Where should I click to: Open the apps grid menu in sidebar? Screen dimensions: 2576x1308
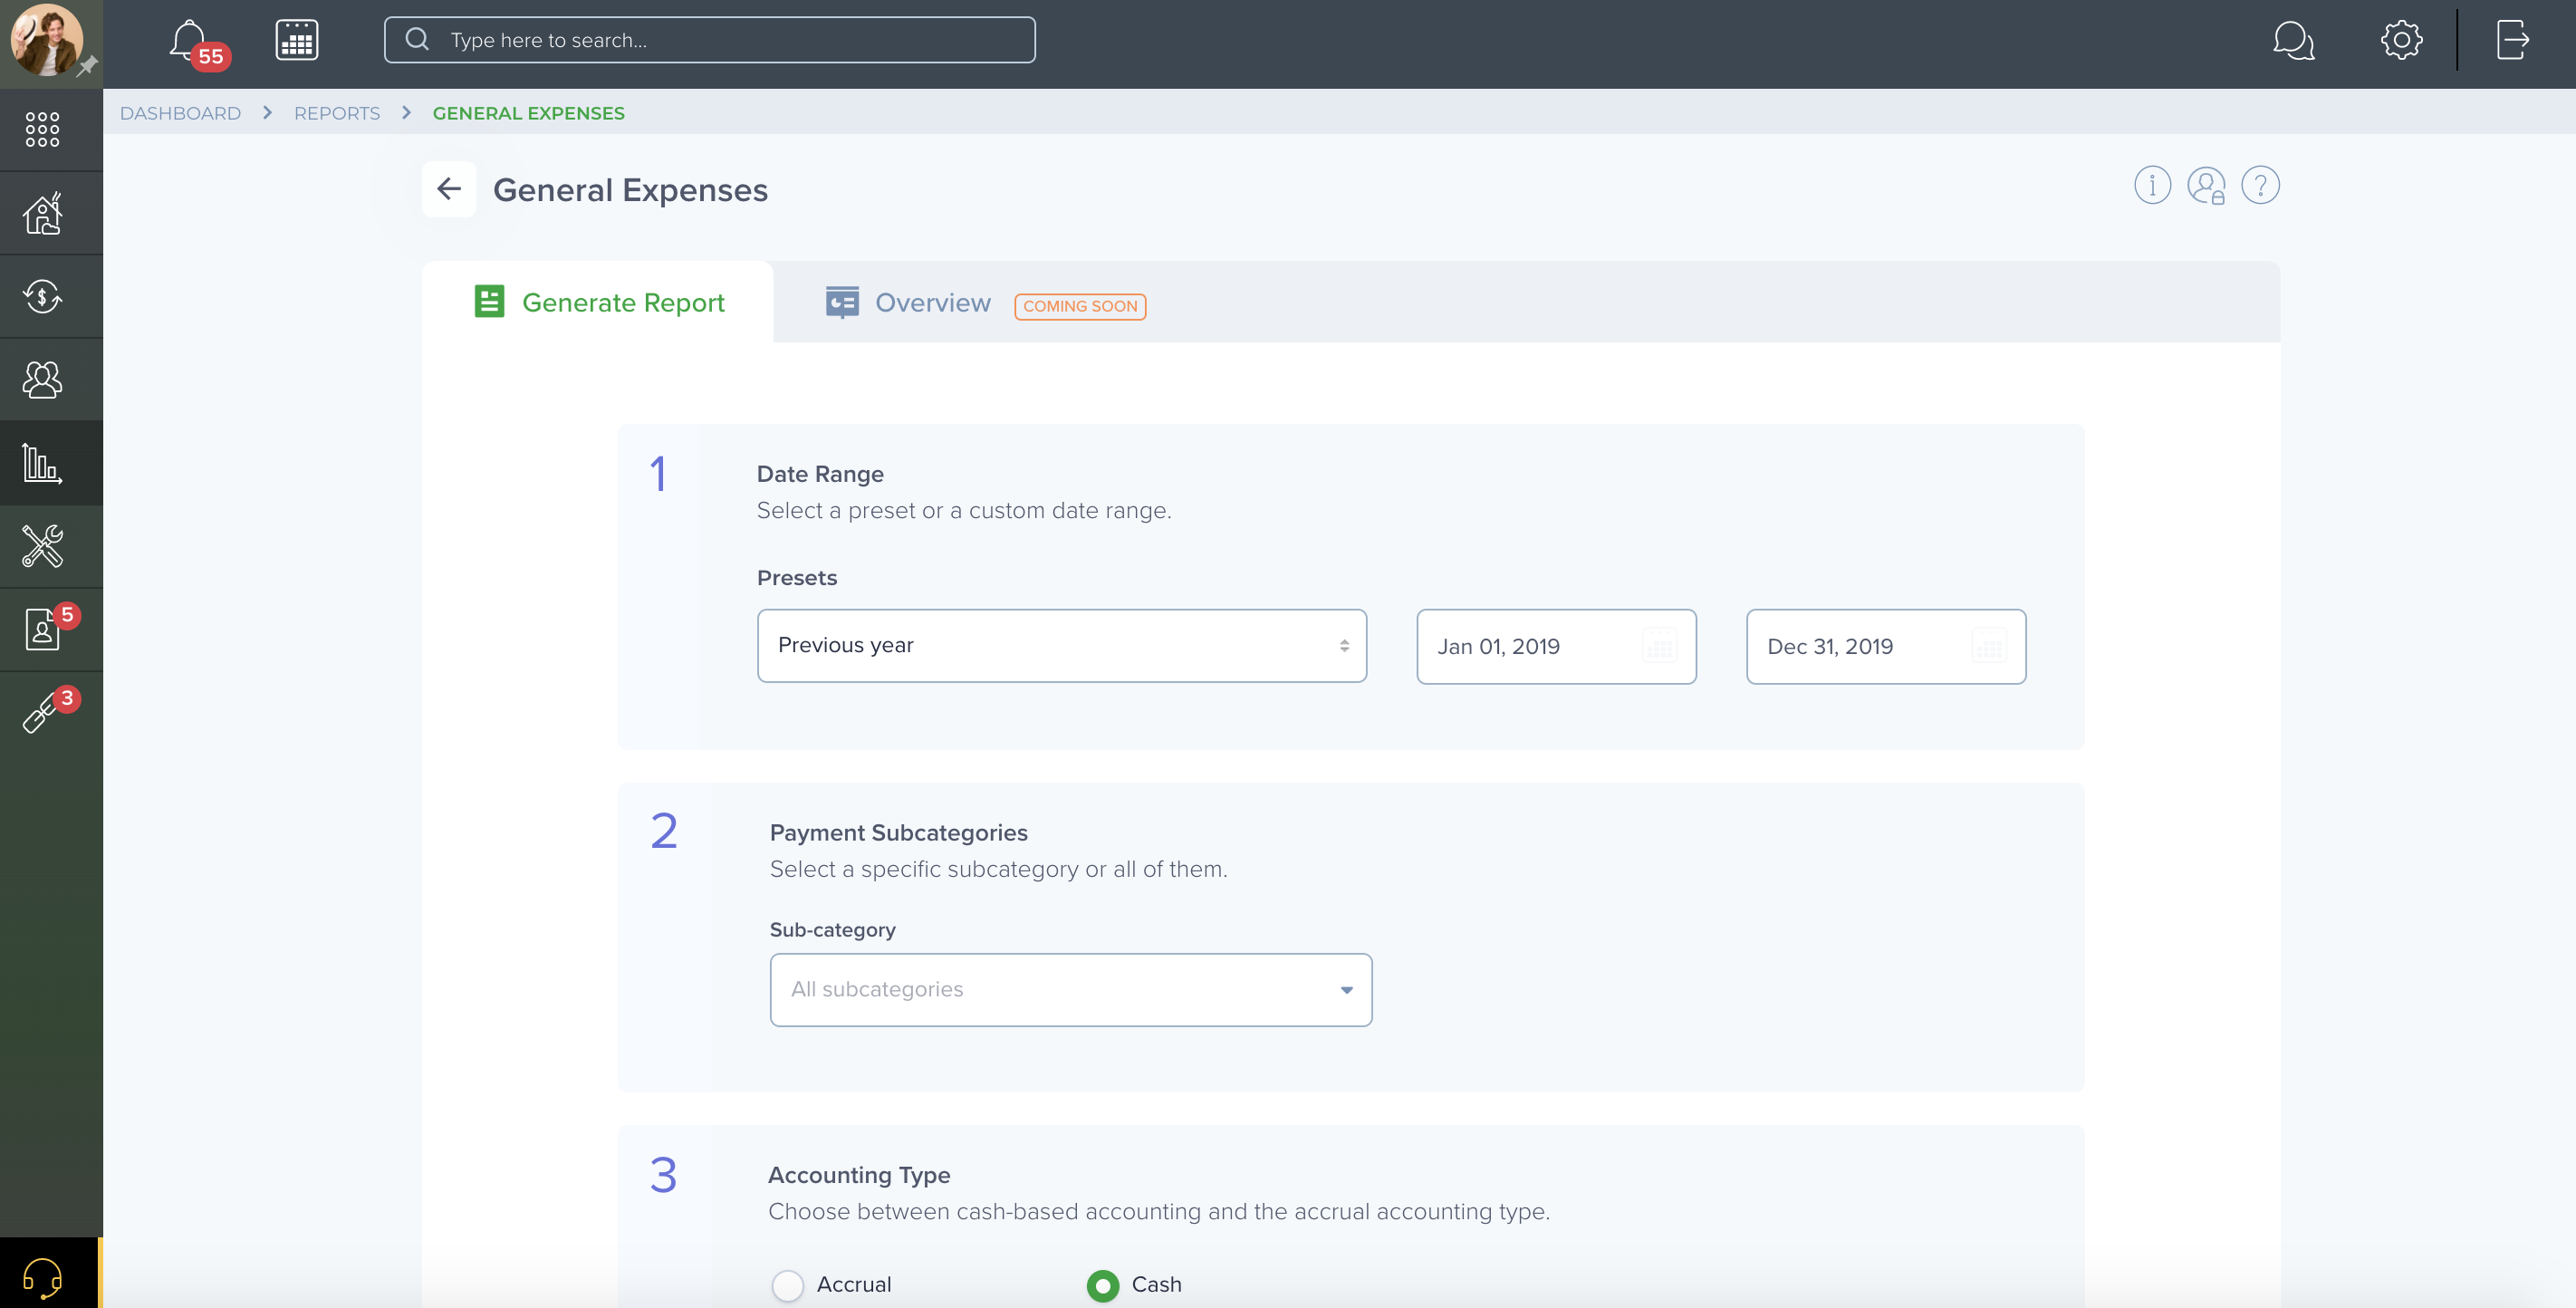click(x=42, y=129)
